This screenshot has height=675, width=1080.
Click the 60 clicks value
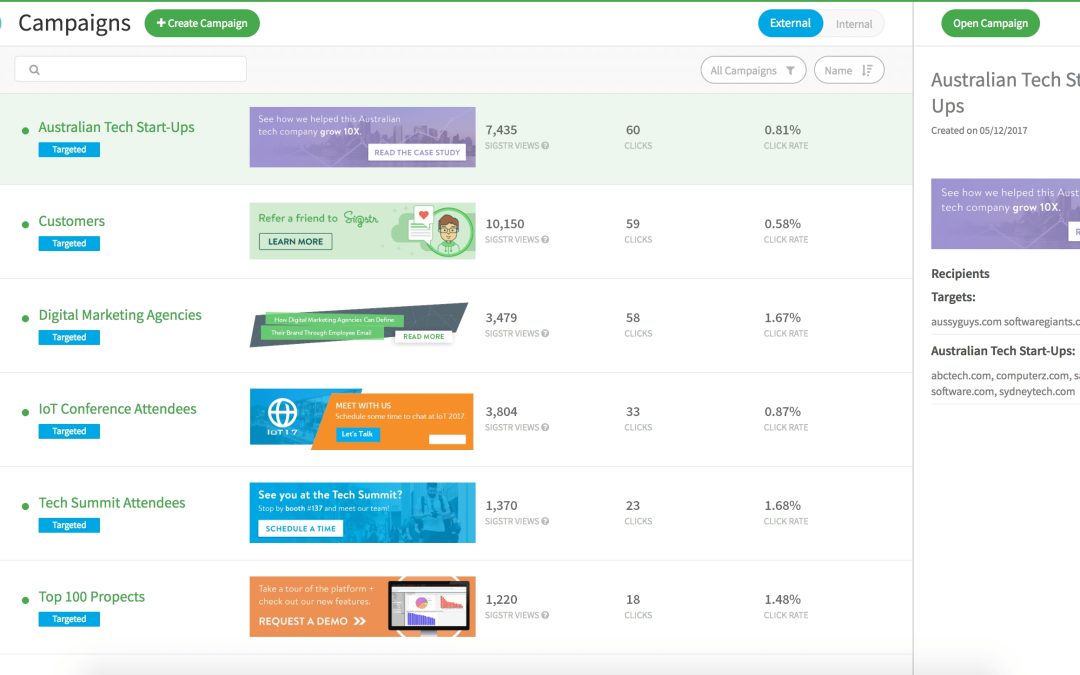(x=633, y=130)
